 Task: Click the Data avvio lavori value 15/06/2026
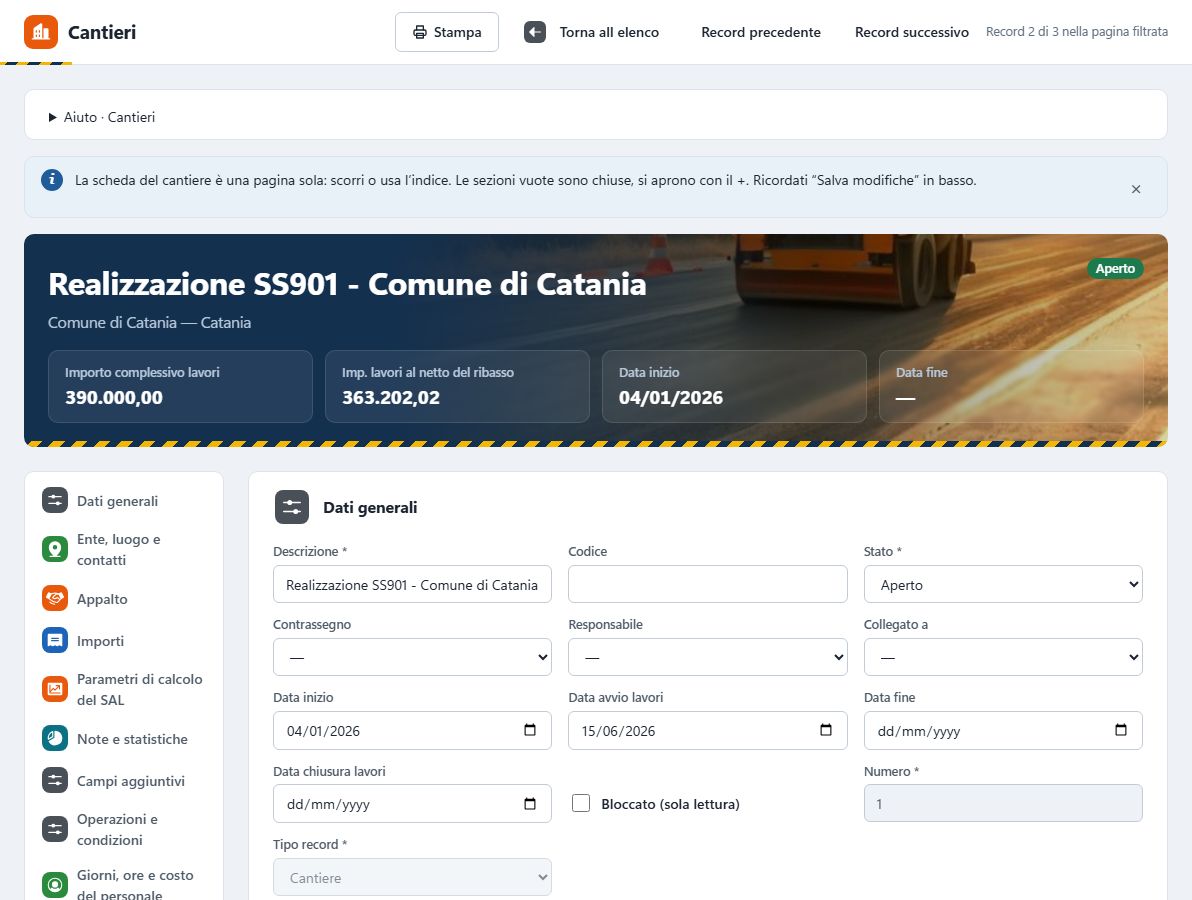[x=618, y=731]
